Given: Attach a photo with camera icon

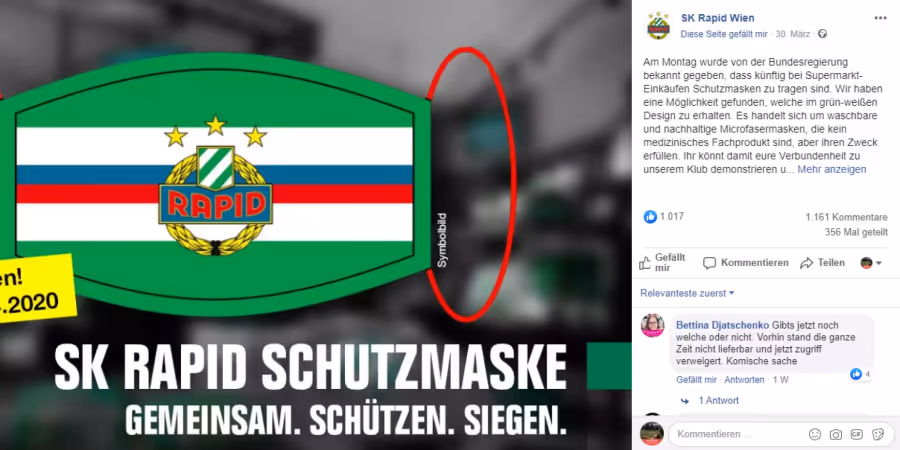Looking at the screenshot, I should click(x=836, y=434).
